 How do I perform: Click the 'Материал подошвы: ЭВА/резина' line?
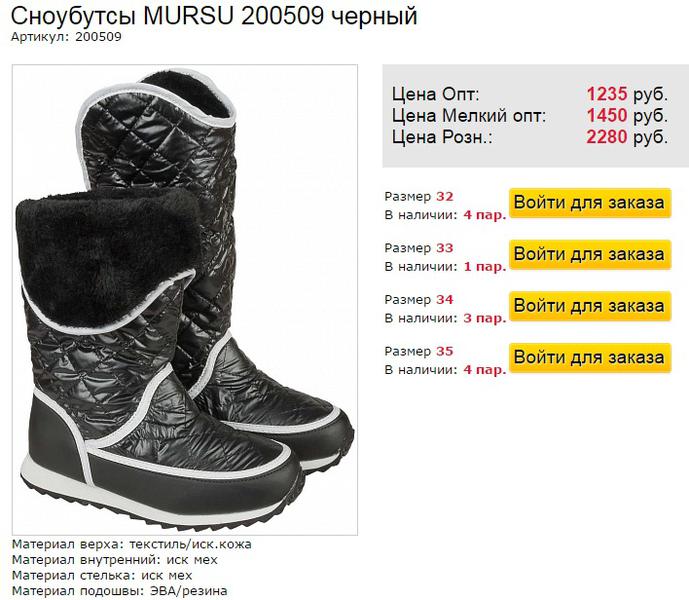[120, 590]
